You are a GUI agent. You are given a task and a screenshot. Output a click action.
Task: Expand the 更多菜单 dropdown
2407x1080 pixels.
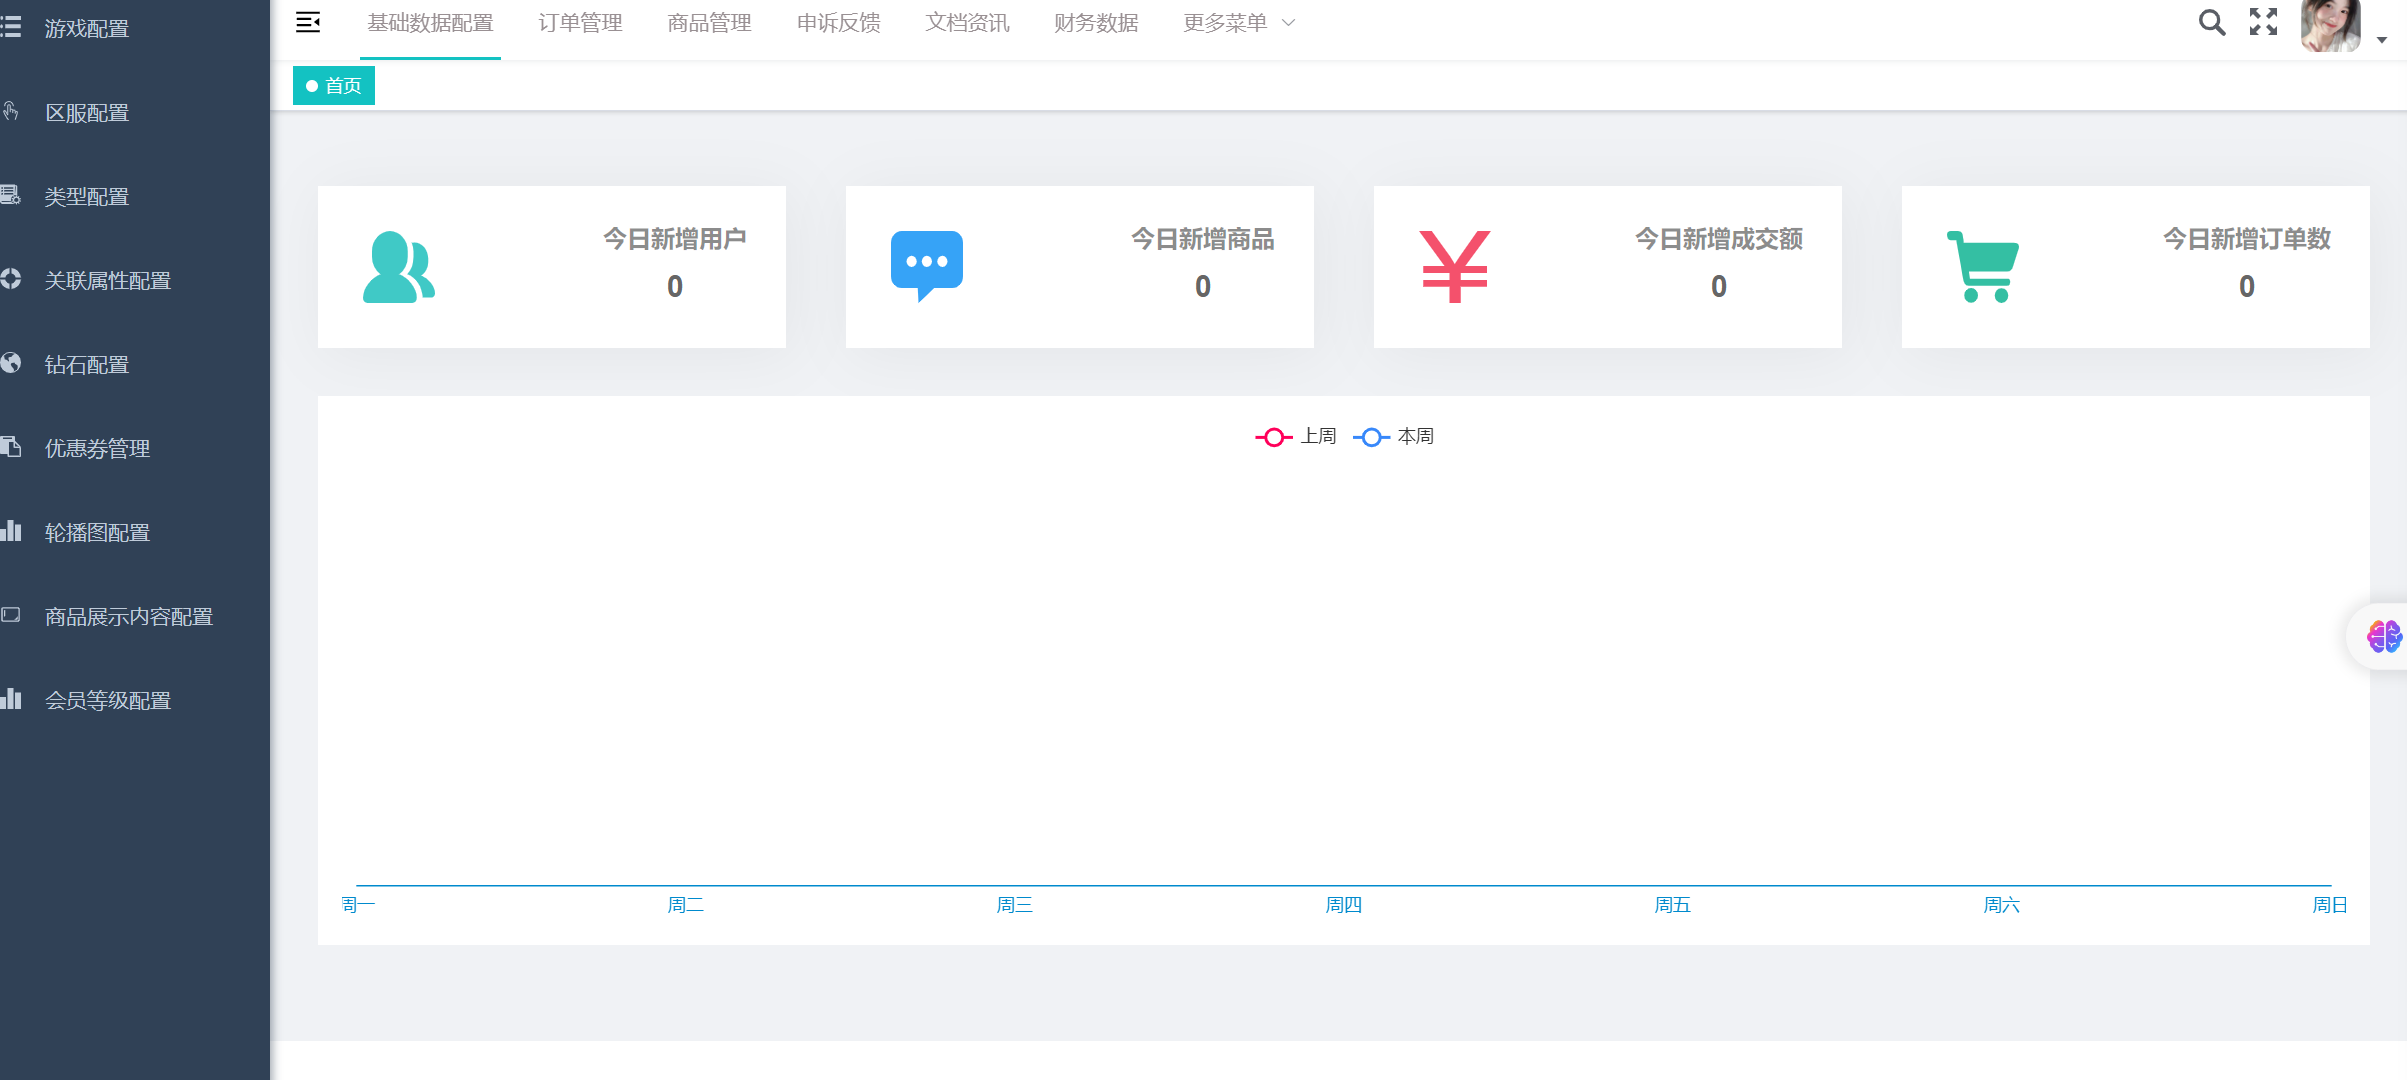[x=1239, y=23]
